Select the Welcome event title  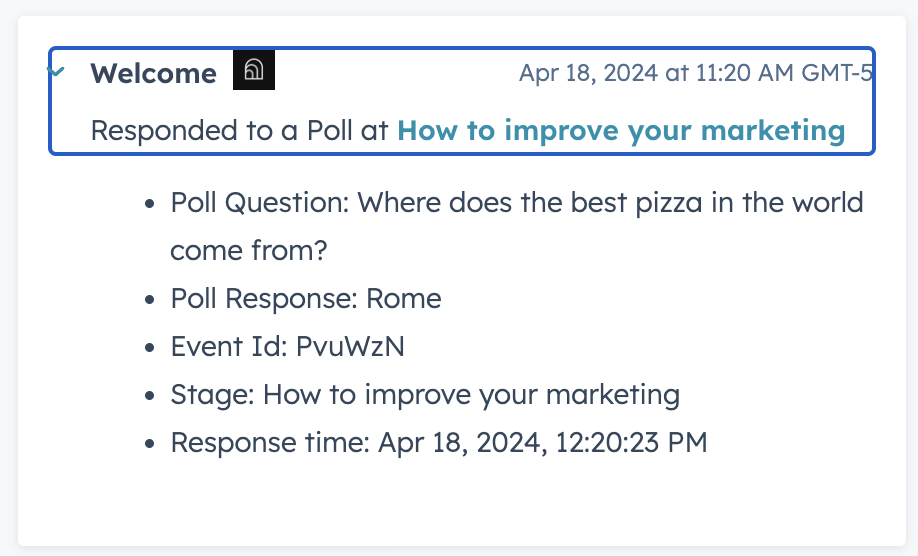coord(153,74)
